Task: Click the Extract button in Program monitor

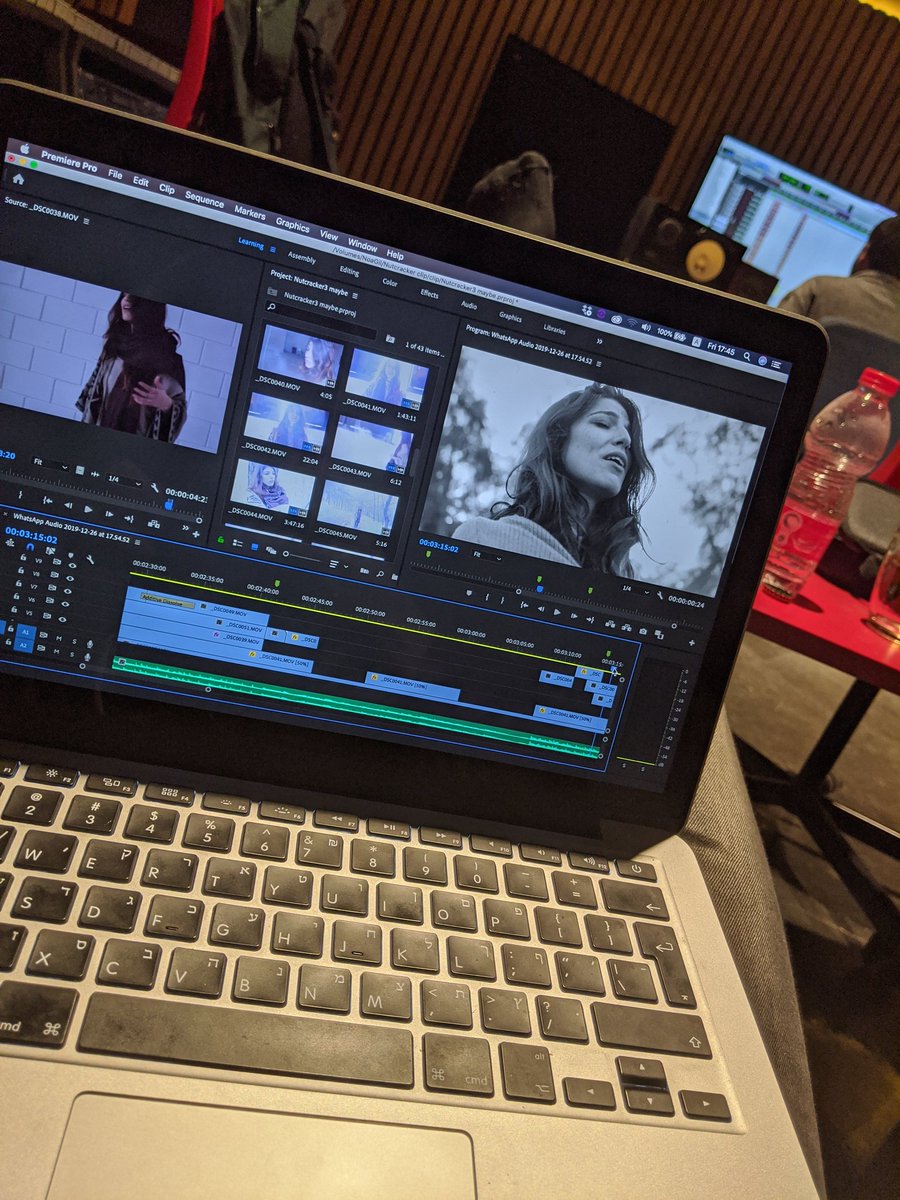Action: tap(626, 627)
